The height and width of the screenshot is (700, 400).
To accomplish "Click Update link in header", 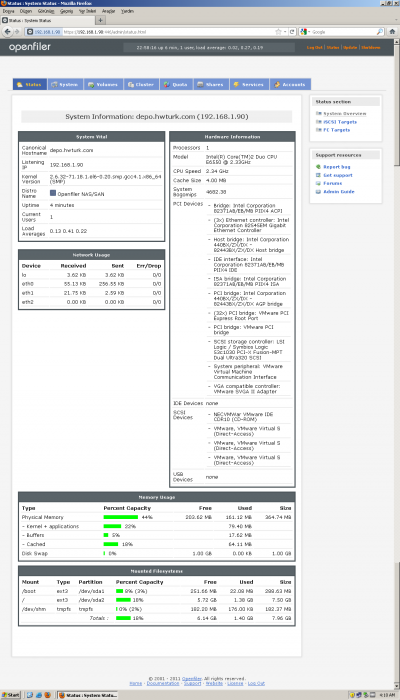I will coord(350,47).
